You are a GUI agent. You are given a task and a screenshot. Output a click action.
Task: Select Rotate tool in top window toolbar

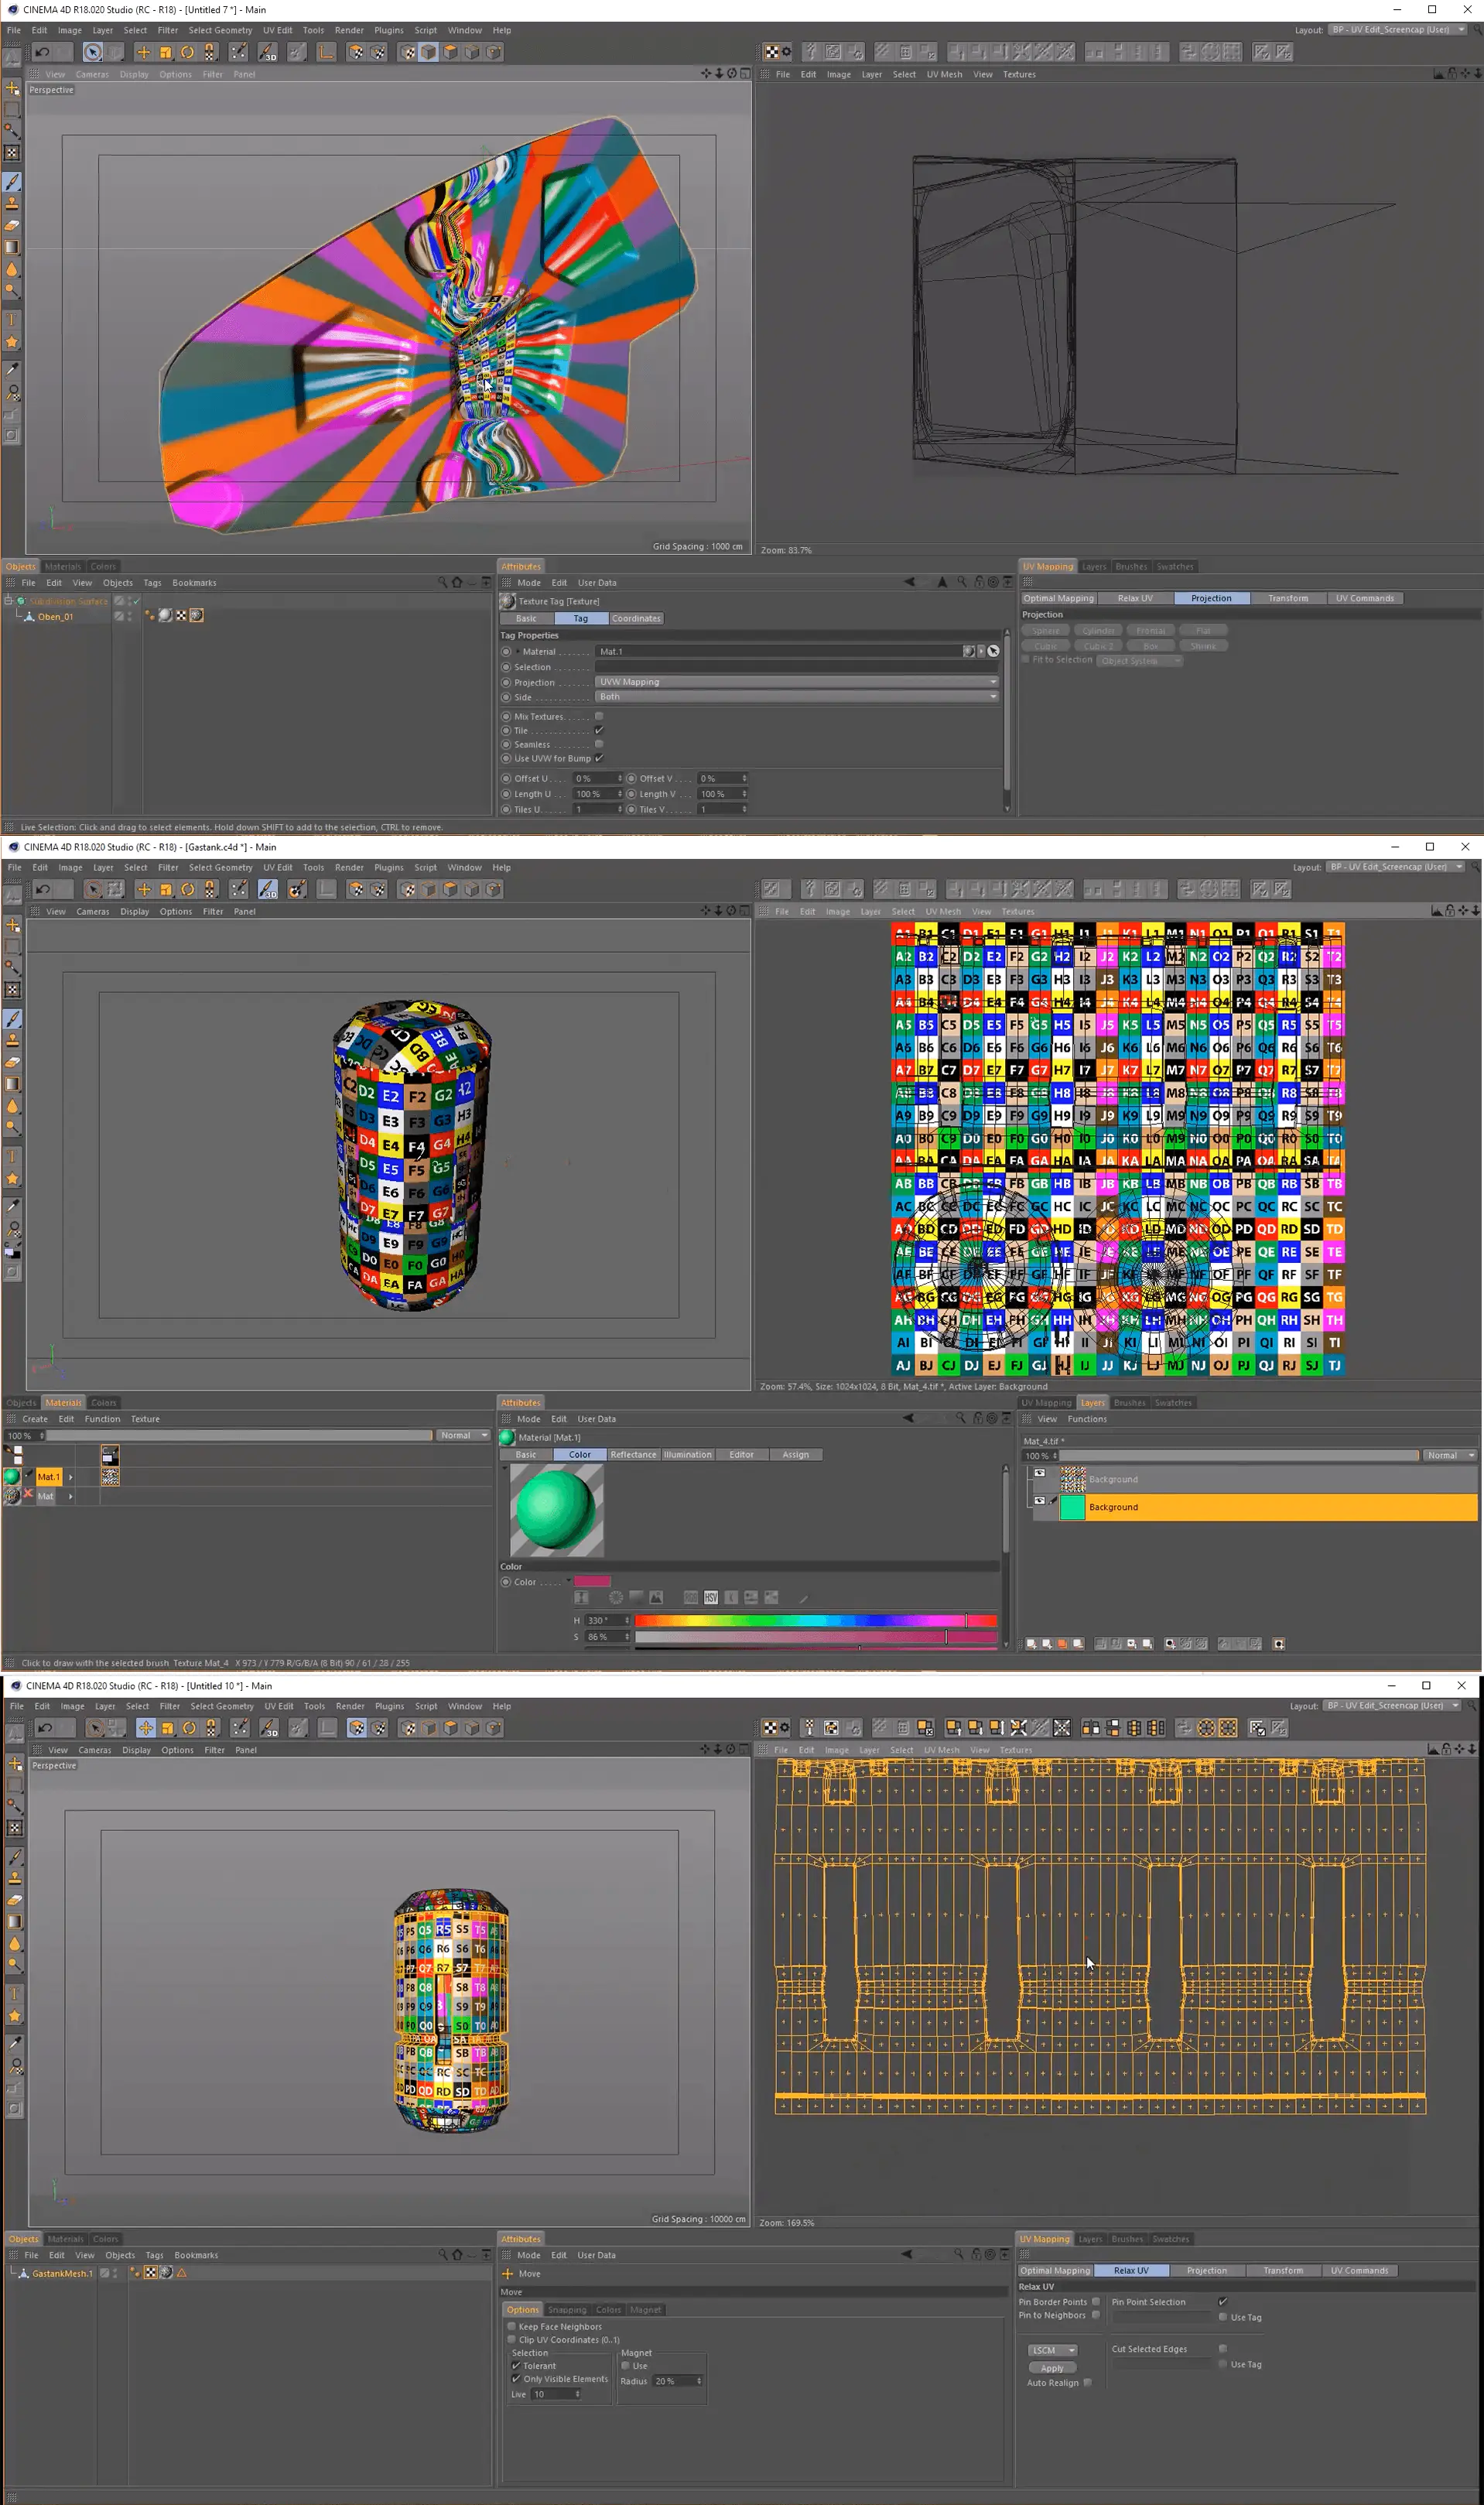pos(187,52)
